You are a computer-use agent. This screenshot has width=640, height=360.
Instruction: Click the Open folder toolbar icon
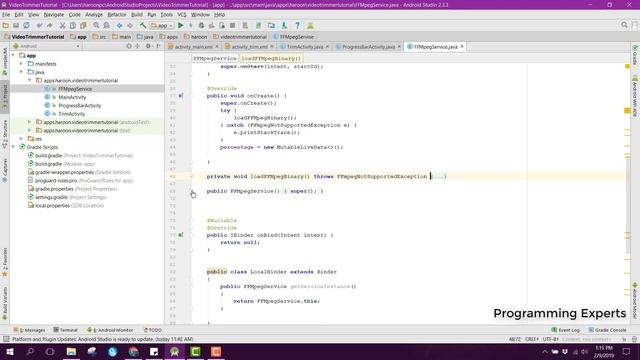coord(6,25)
